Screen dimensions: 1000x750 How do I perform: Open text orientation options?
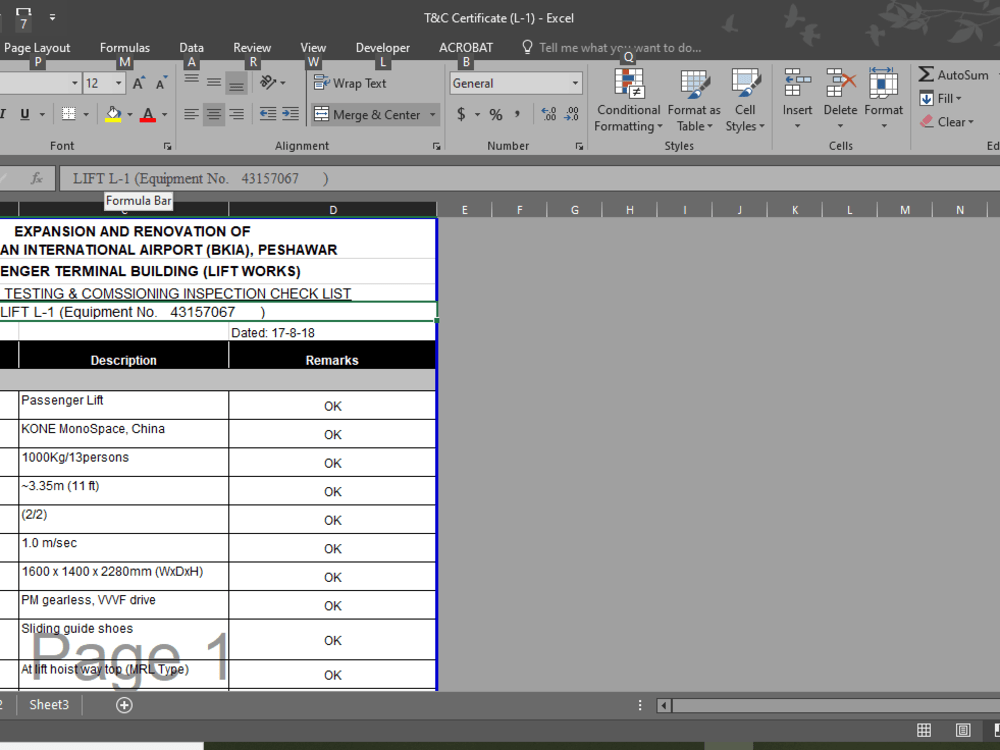click(272, 83)
